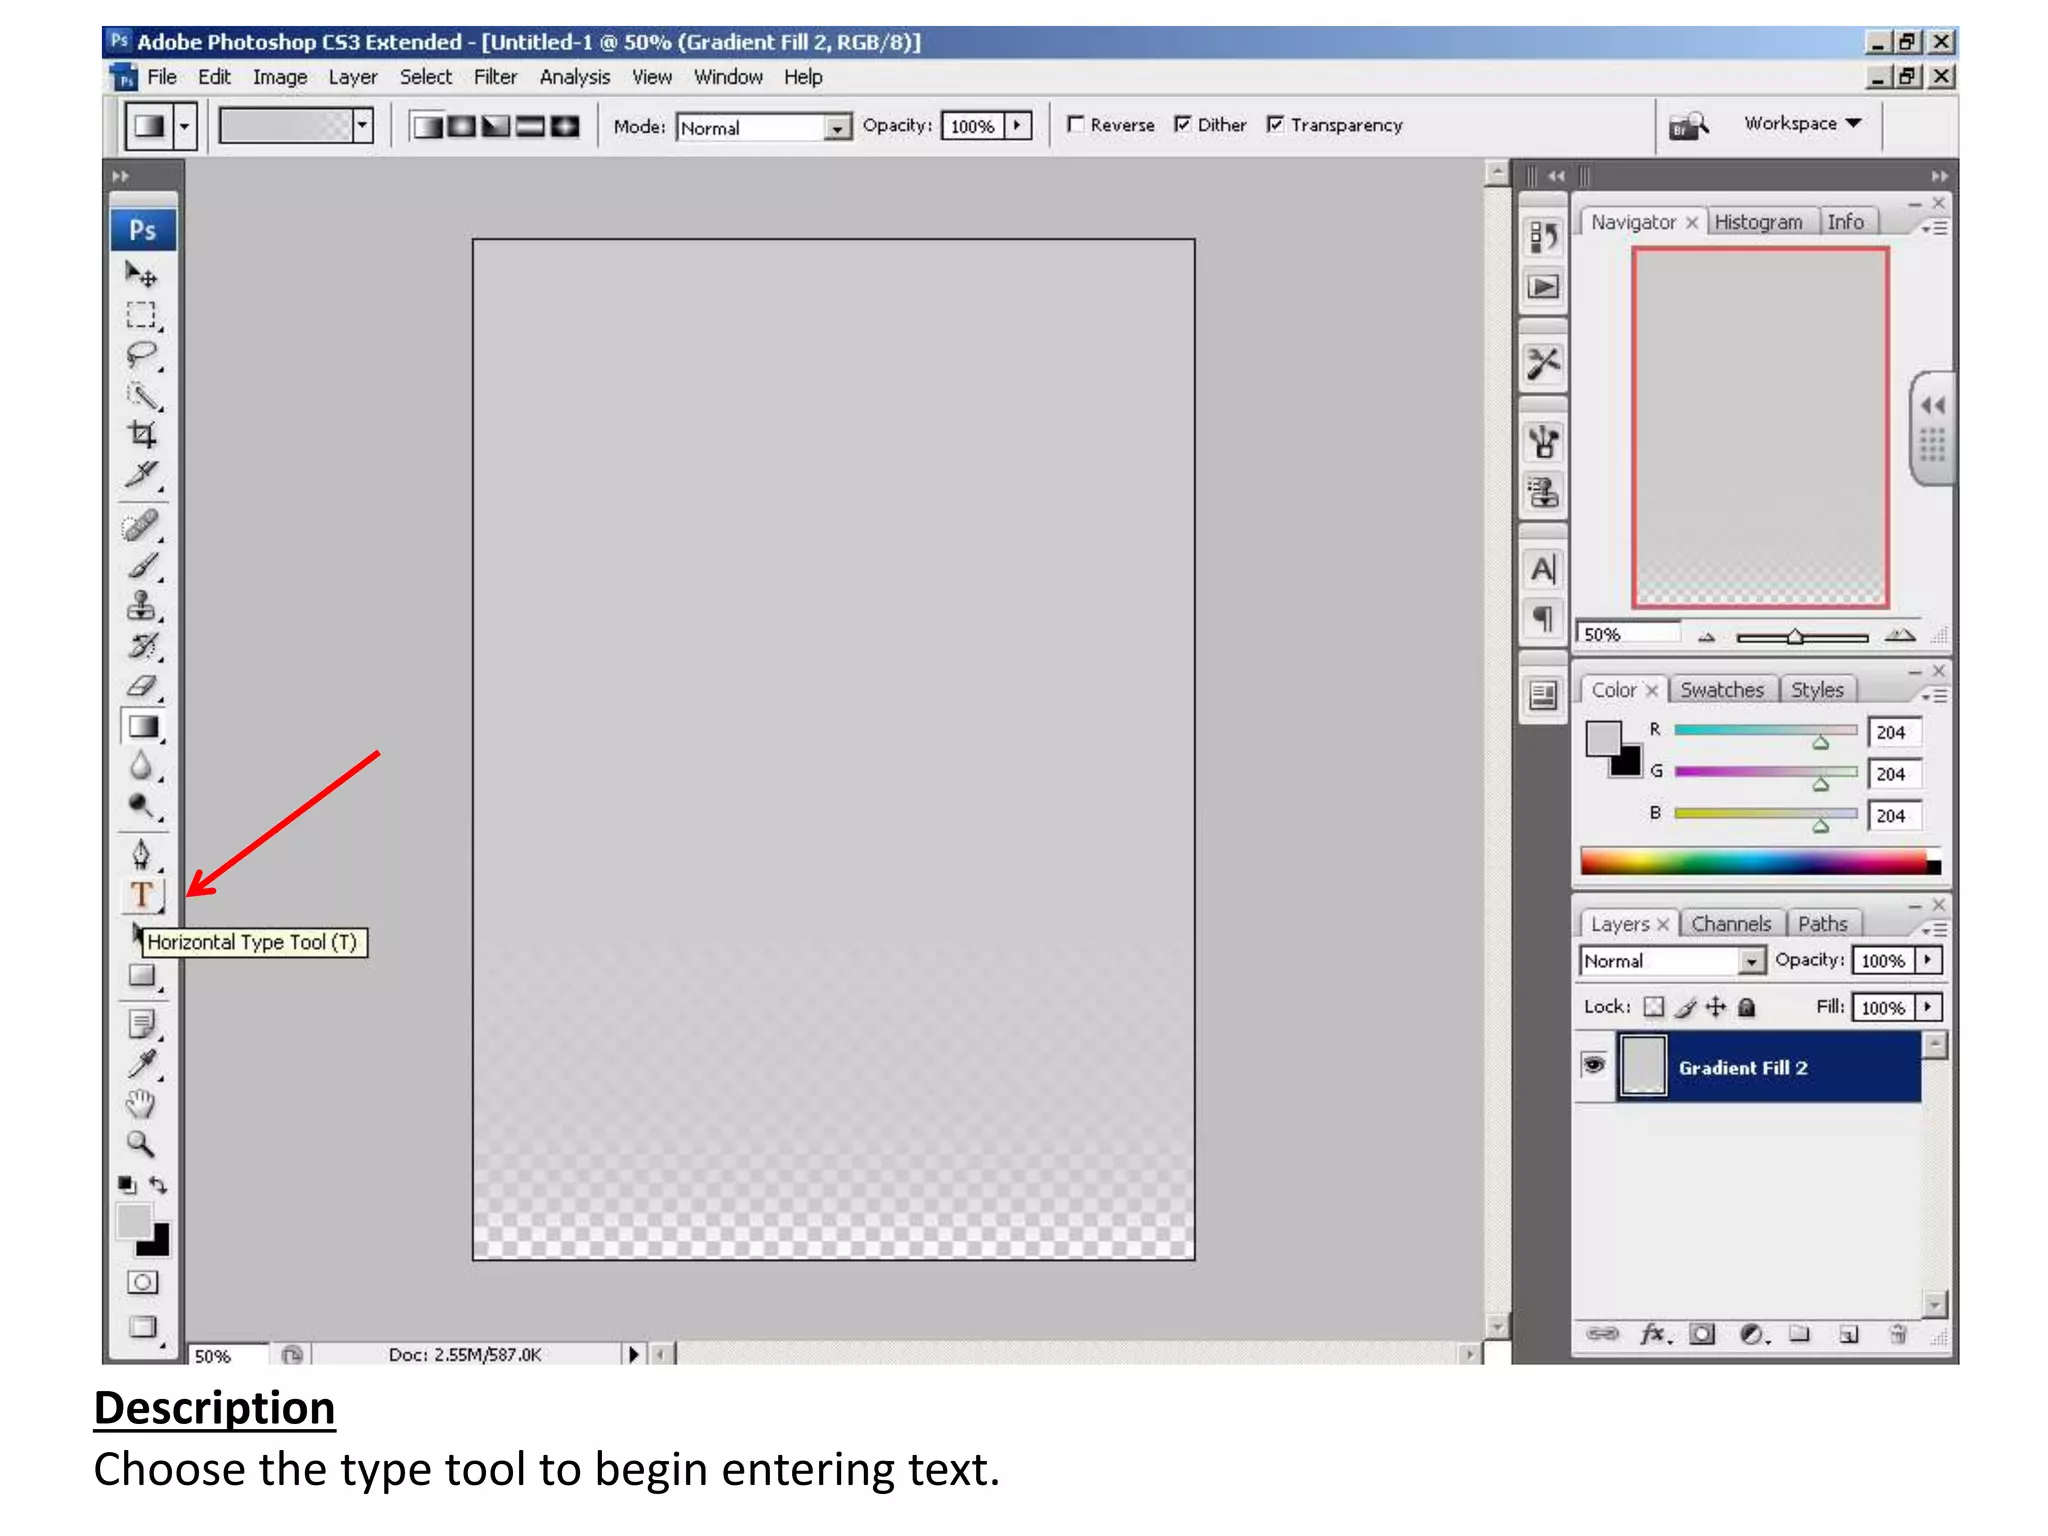Open the tool preset picker dropdown
The image size is (2048, 1536).
pyautogui.click(x=184, y=126)
